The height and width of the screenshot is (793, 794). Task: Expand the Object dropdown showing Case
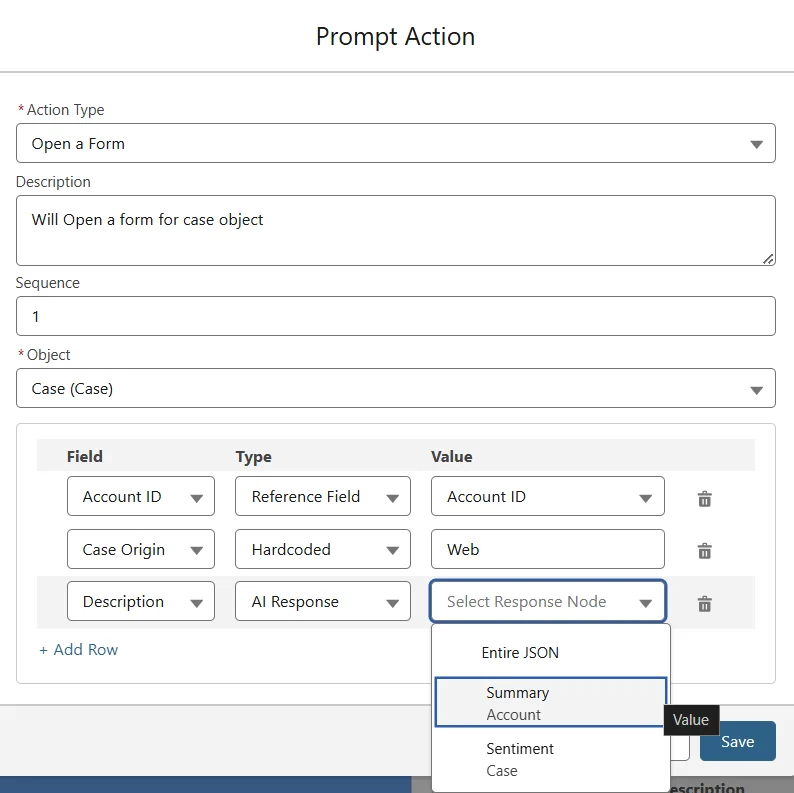(x=395, y=389)
